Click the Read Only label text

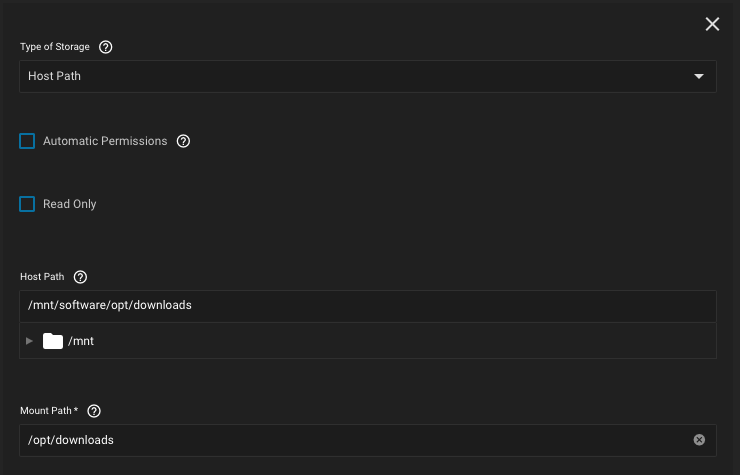click(x=69, y=204)
